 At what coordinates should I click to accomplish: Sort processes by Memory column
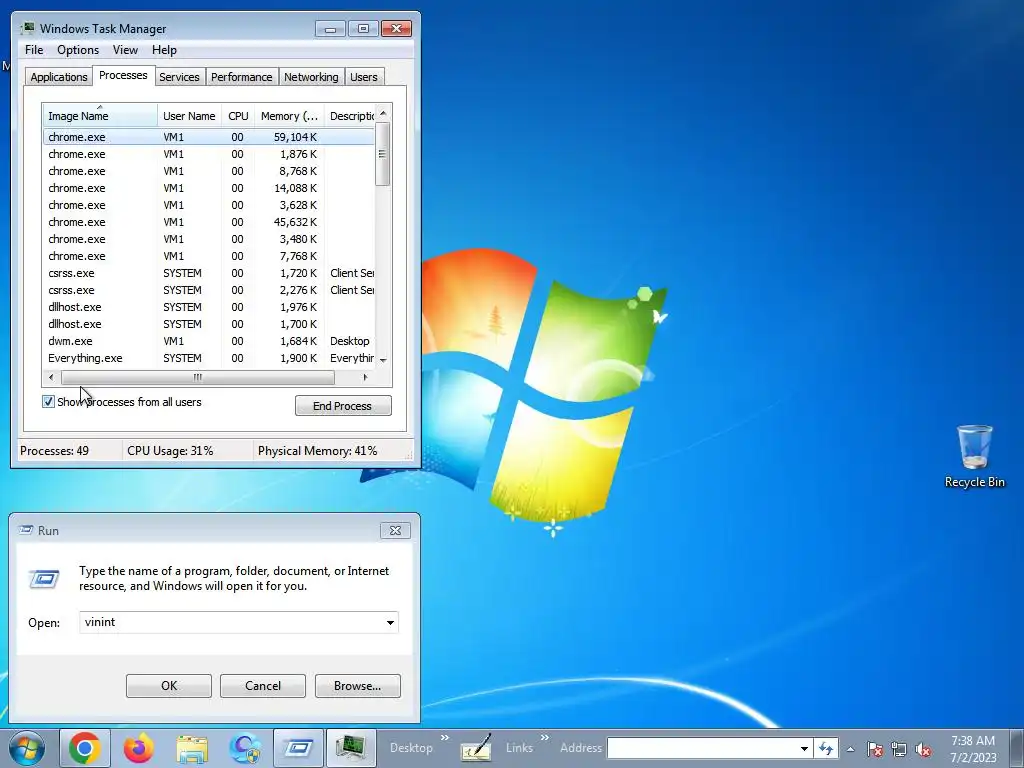pos(289,116)
